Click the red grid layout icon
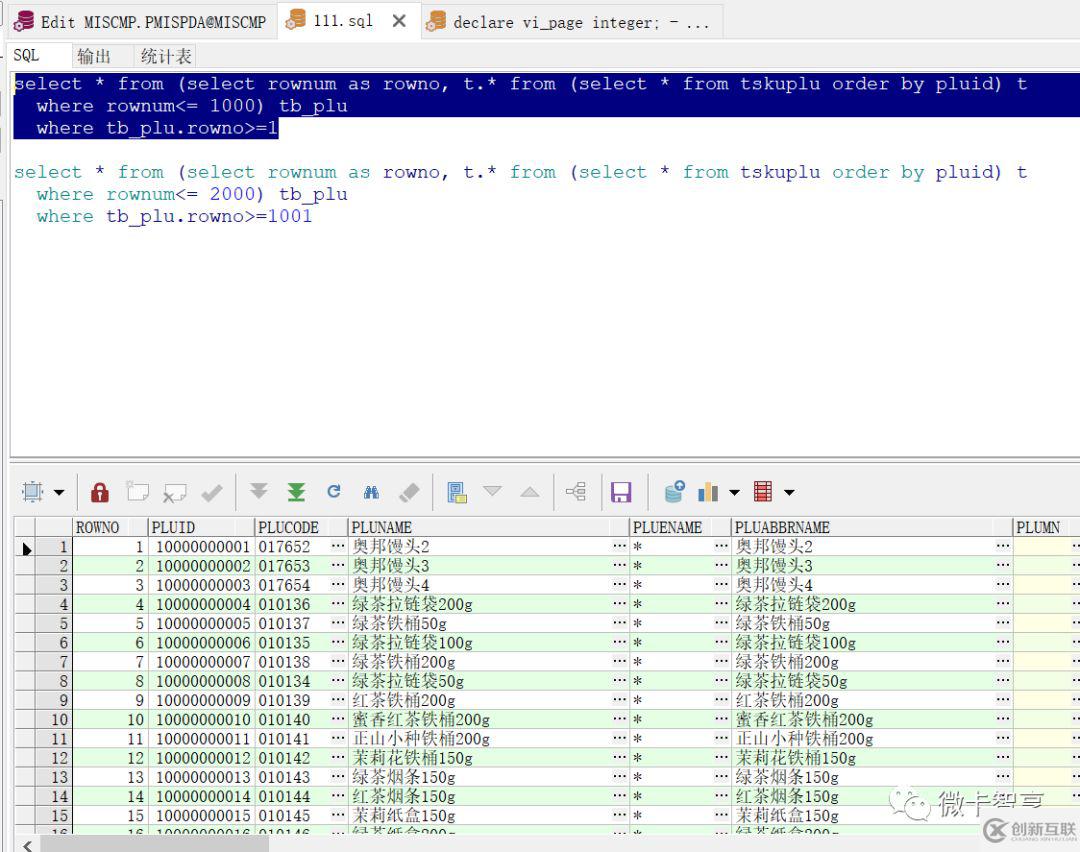Screen dimensions: 1080x852 pyautogui.click(x=763, y=492)
